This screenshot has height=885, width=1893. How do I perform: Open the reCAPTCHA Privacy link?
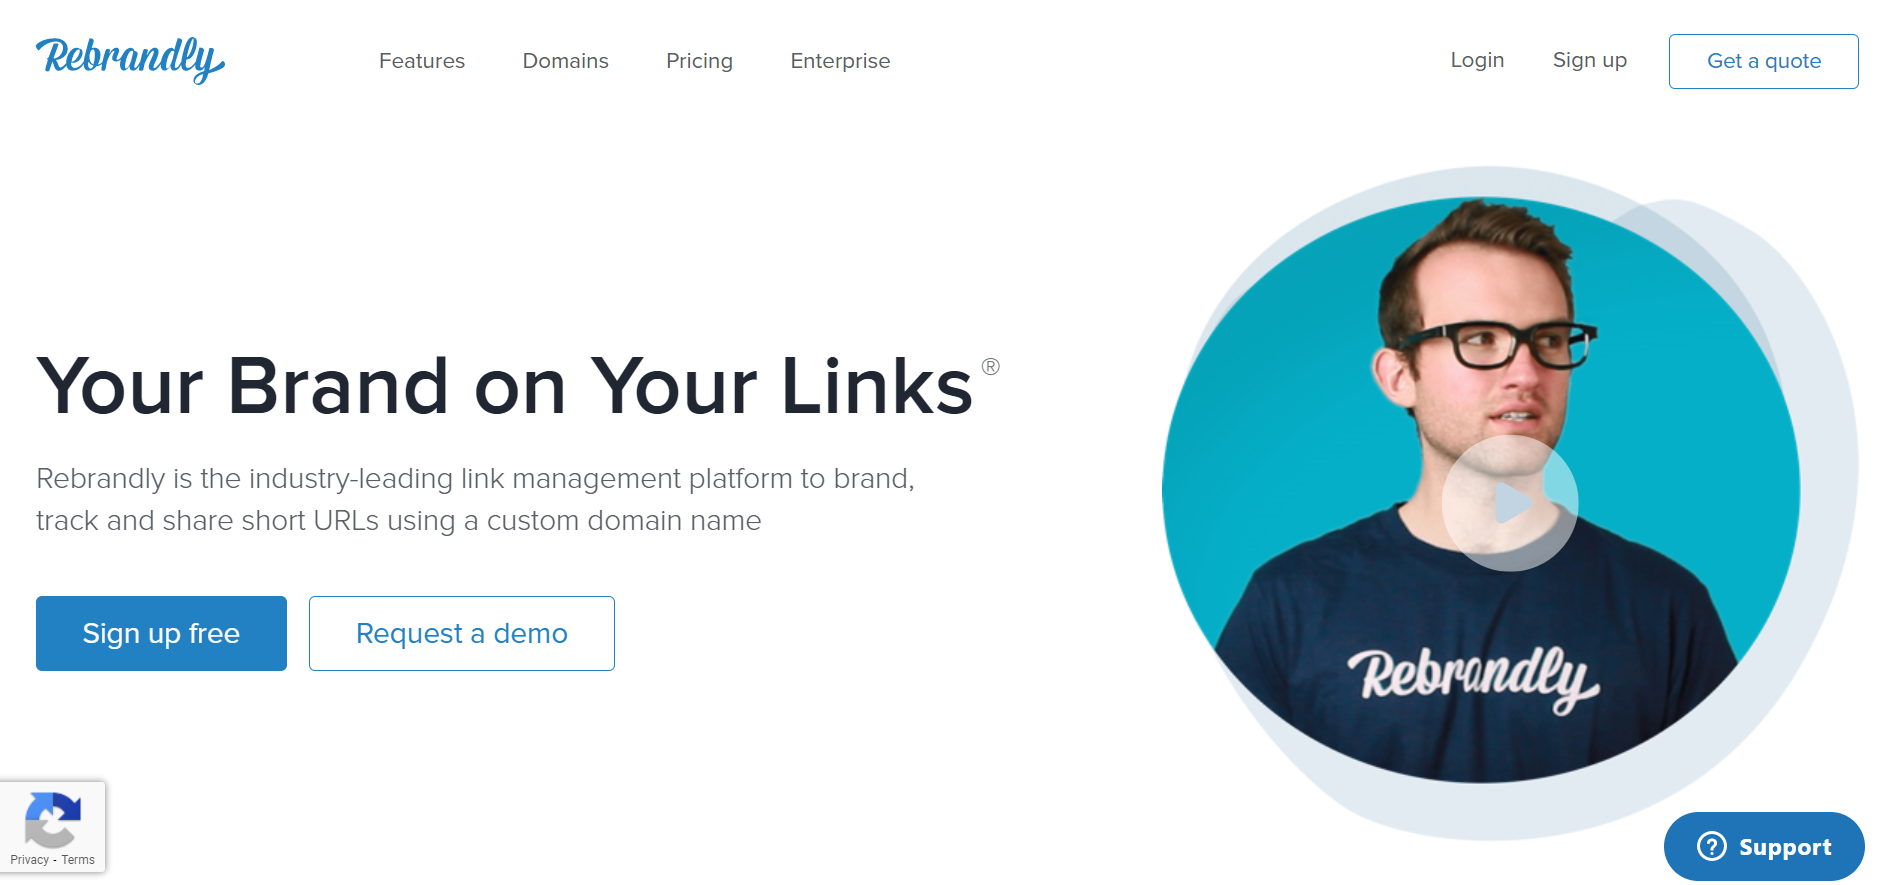click(x=29, y=860)
